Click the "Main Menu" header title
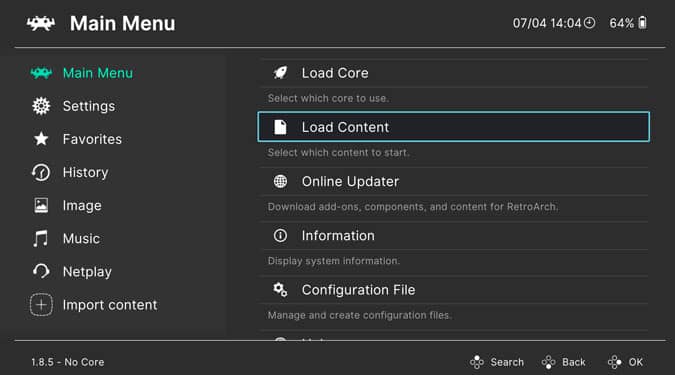This screenshot has width=675, height=375. [123, 23]
